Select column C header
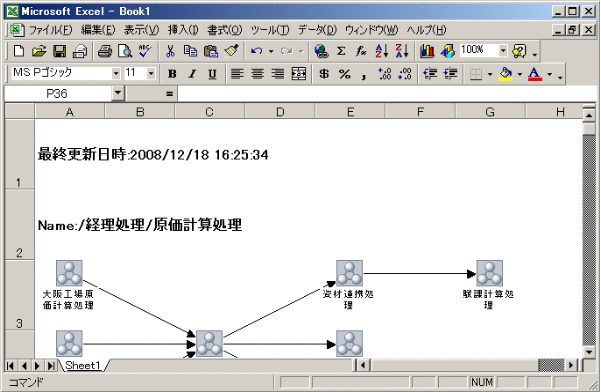The image size is (601, 392). 209,112
